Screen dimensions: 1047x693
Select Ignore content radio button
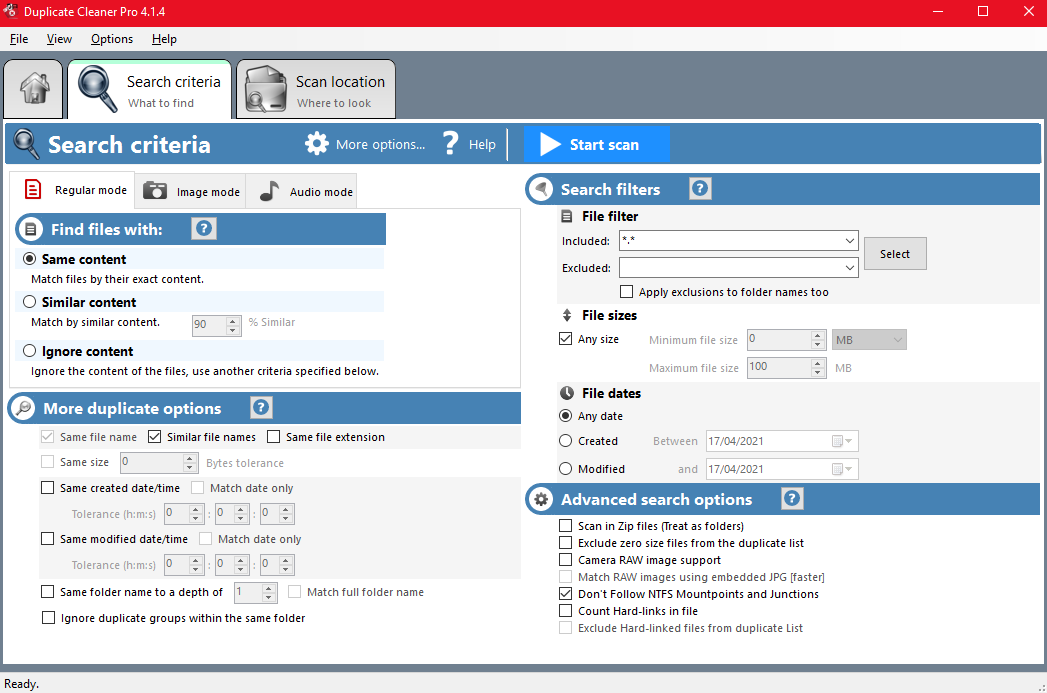click(x=29, y=351)
